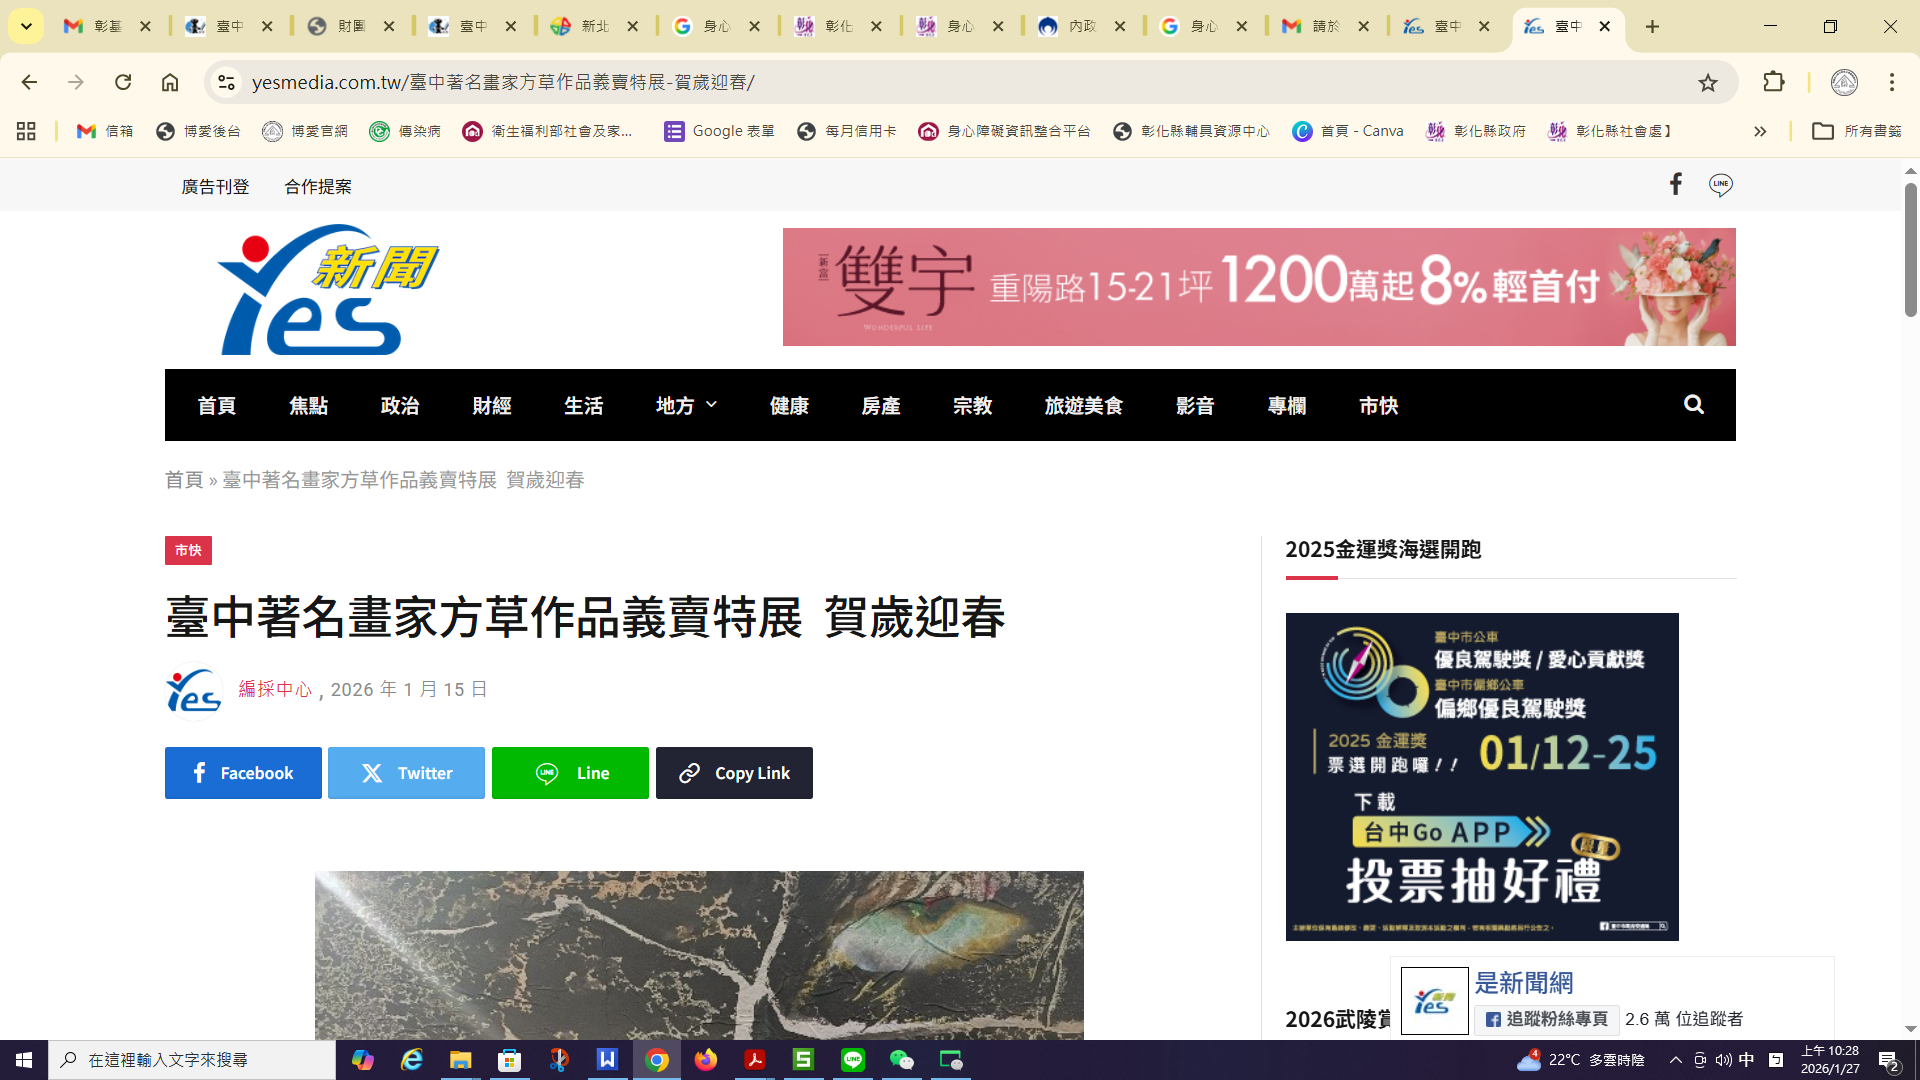Screen dimensions: 1920x1080
Task: Select the 健康 menu item
Action: (x=789, y=406)
